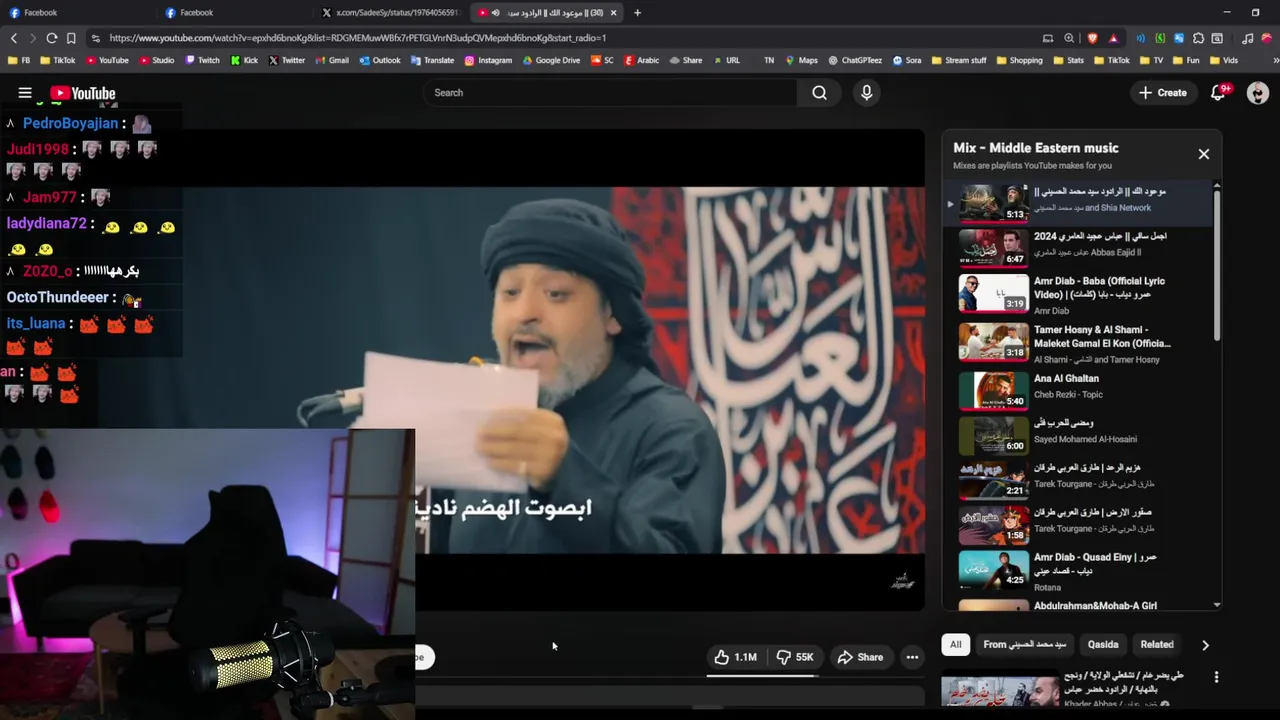Open the Brave Shields lion icon

point(1092,38)
